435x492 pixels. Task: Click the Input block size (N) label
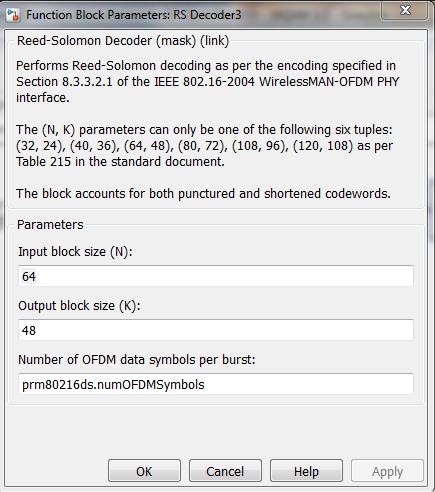[x=75, y=252]
